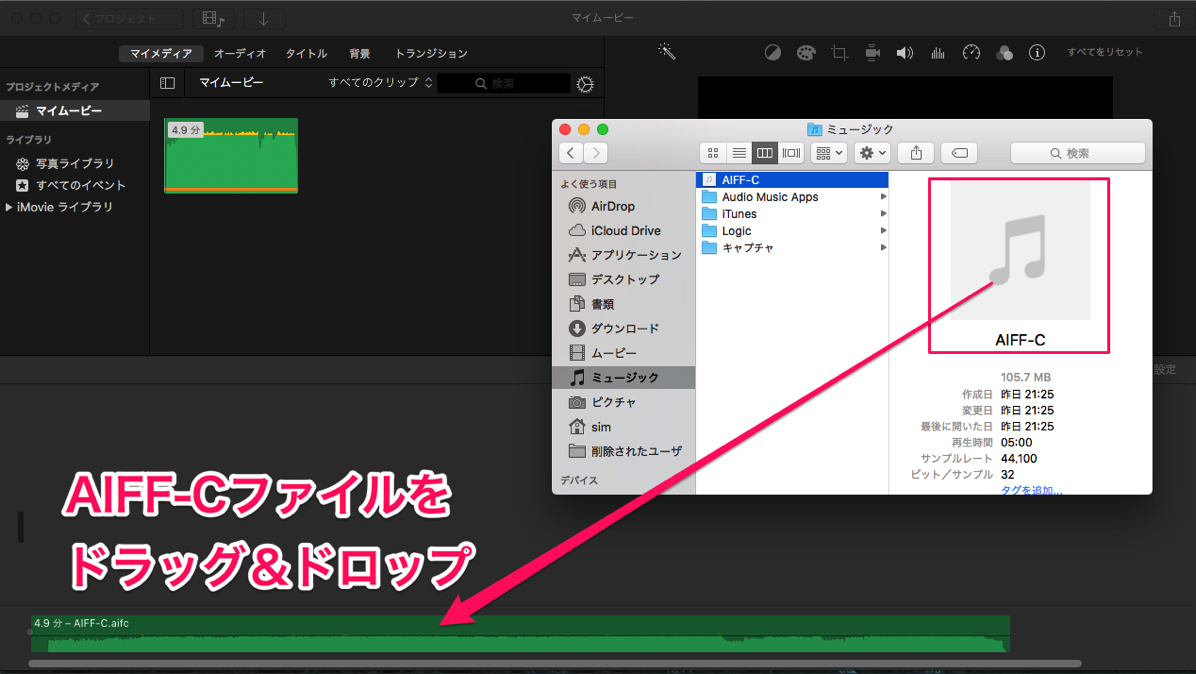This screenshot has width=1196, height=674.
Task: Open the Audio Music Apps folder
Action: 793,197
